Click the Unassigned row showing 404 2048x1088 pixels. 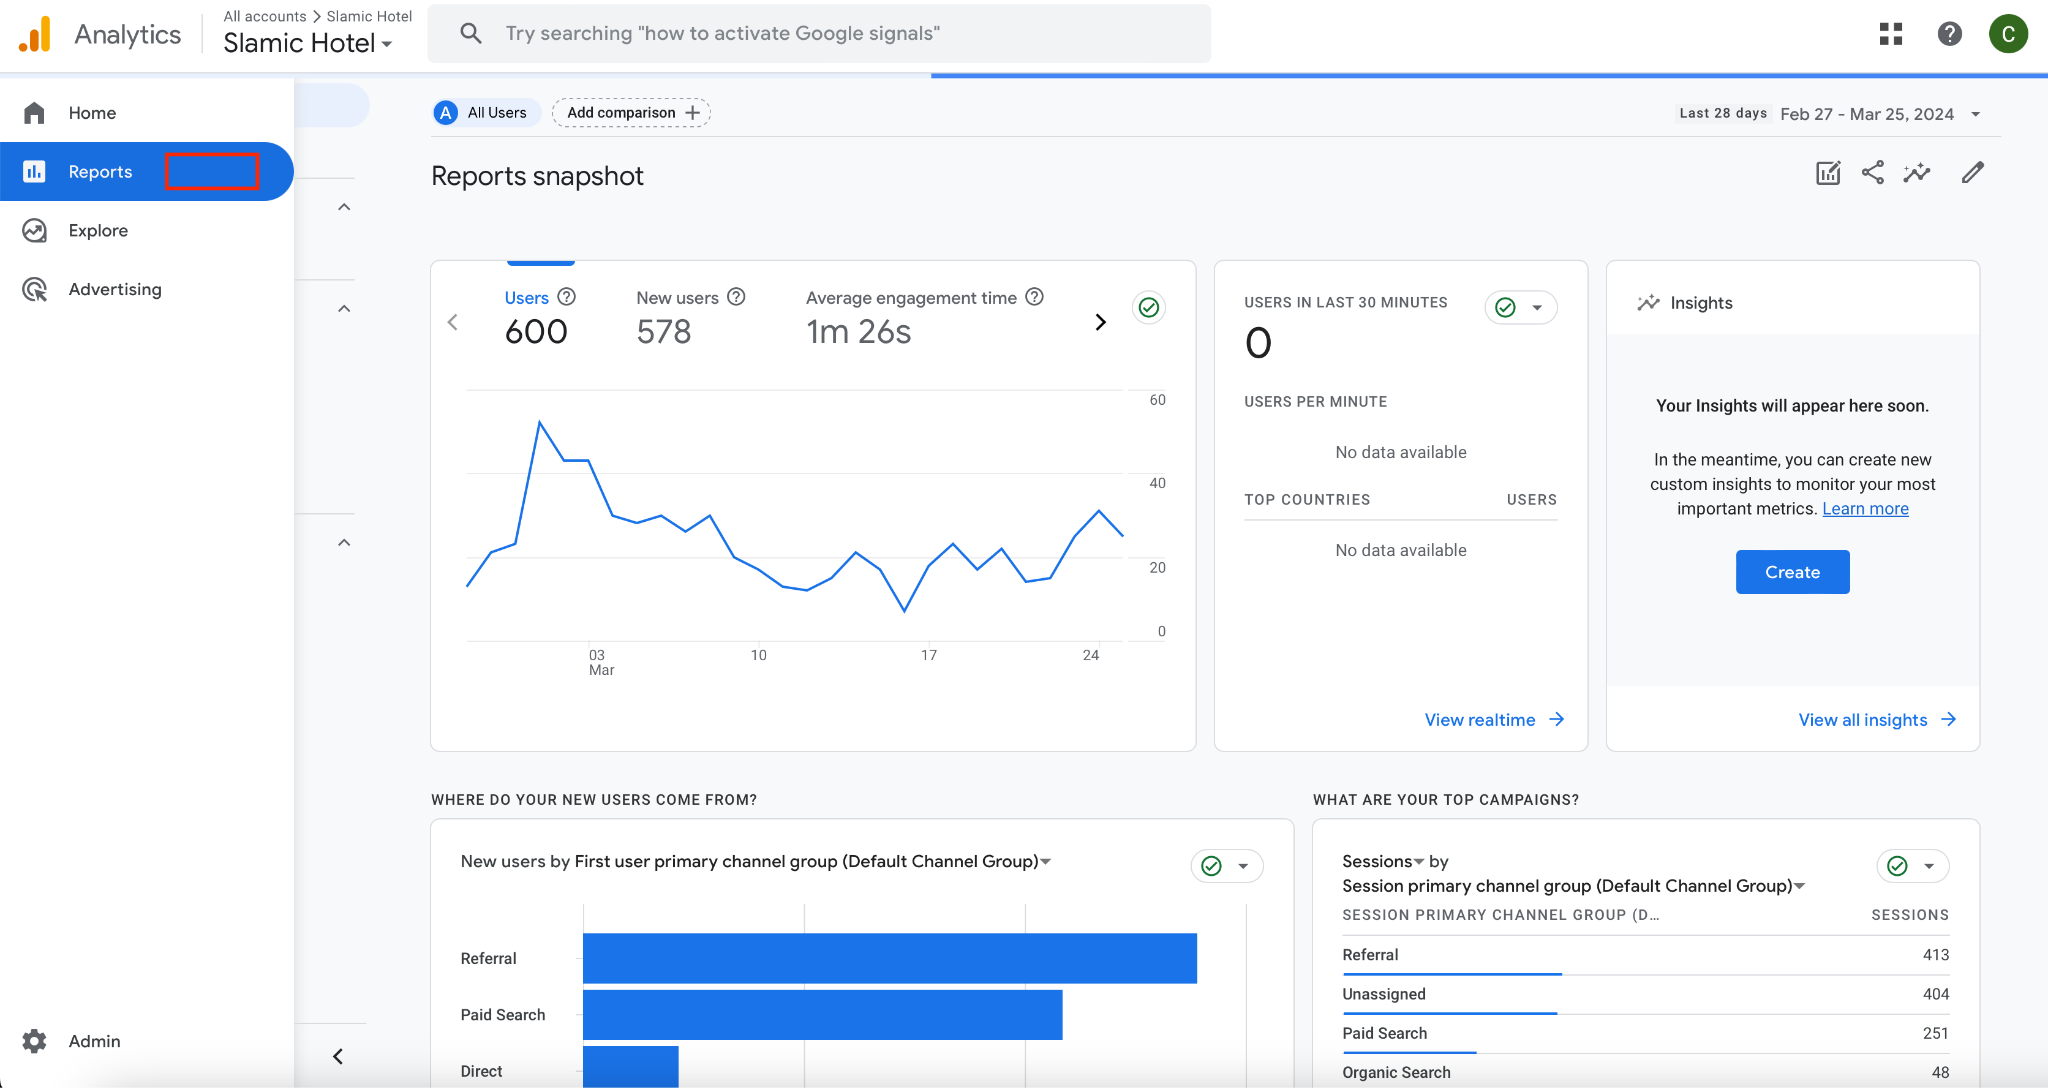[1645, 994]
